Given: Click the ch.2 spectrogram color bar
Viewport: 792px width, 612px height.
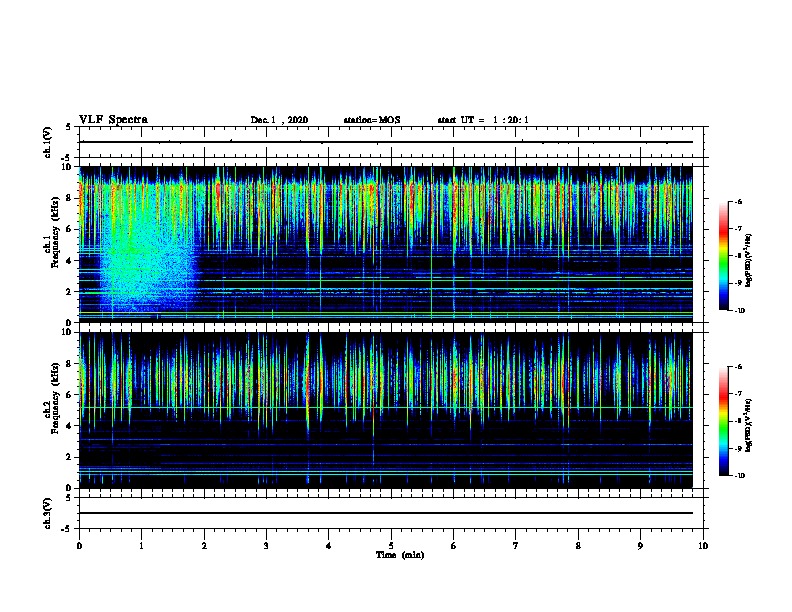Looking at the screenshot, I should 723,421.
